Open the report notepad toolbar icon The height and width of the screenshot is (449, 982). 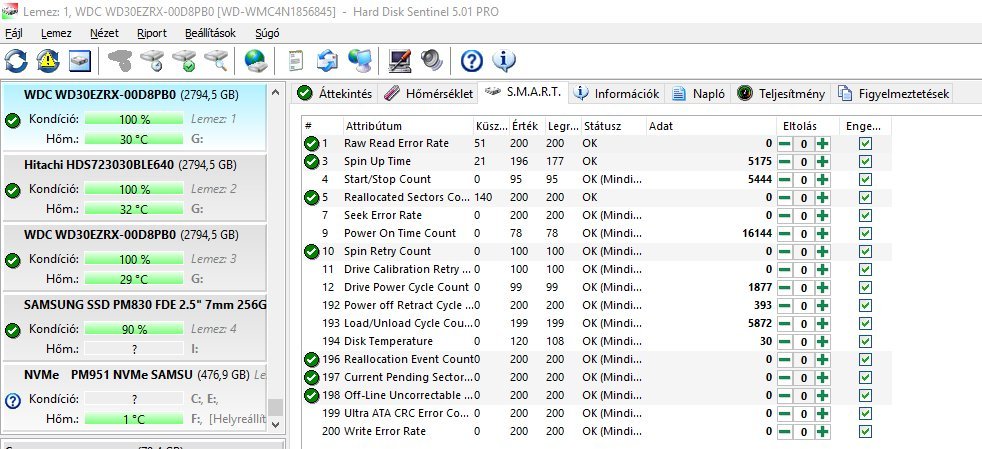click(295, 61)
